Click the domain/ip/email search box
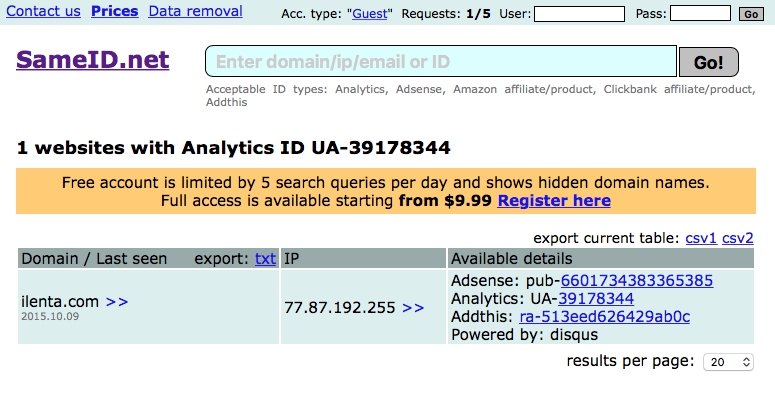Screen dimensions: 775x416 click(440, 62)
